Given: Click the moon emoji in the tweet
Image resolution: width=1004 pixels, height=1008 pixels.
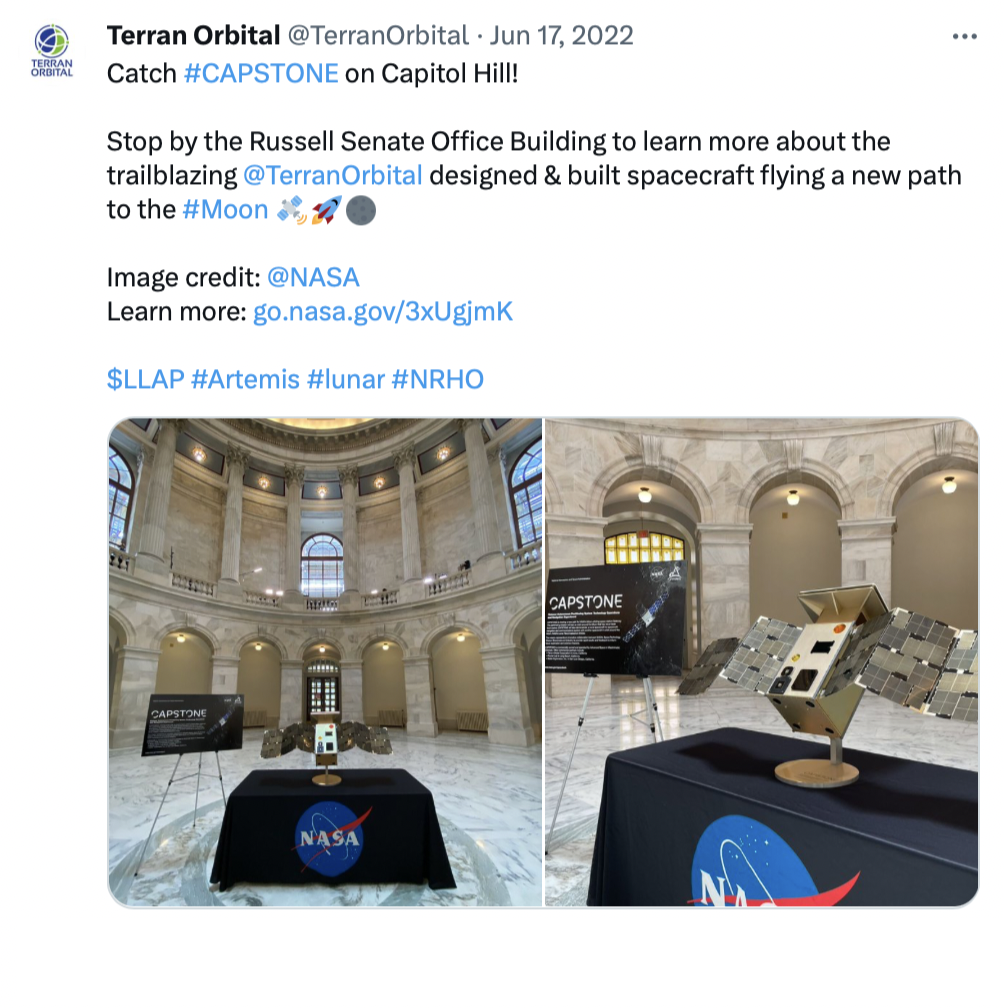Looking at the screenshot, I should click(361, 210).
